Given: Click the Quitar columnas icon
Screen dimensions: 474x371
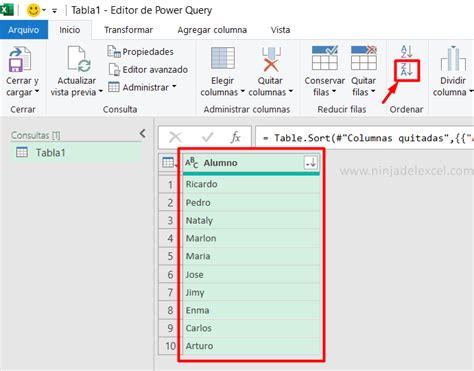Looking at the screenshot, I should click(x=271, y=59).
